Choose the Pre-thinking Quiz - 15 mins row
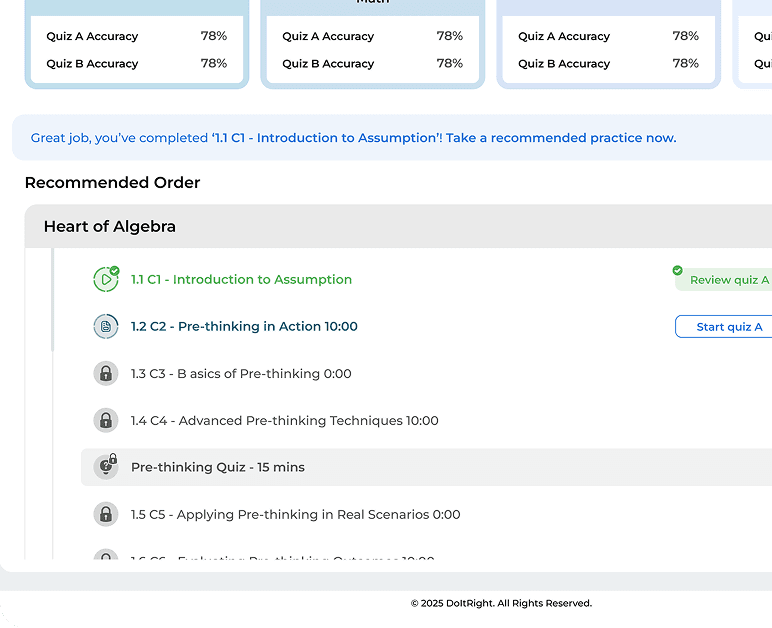Viewport: 772px width, 628px height. point(218,467)
